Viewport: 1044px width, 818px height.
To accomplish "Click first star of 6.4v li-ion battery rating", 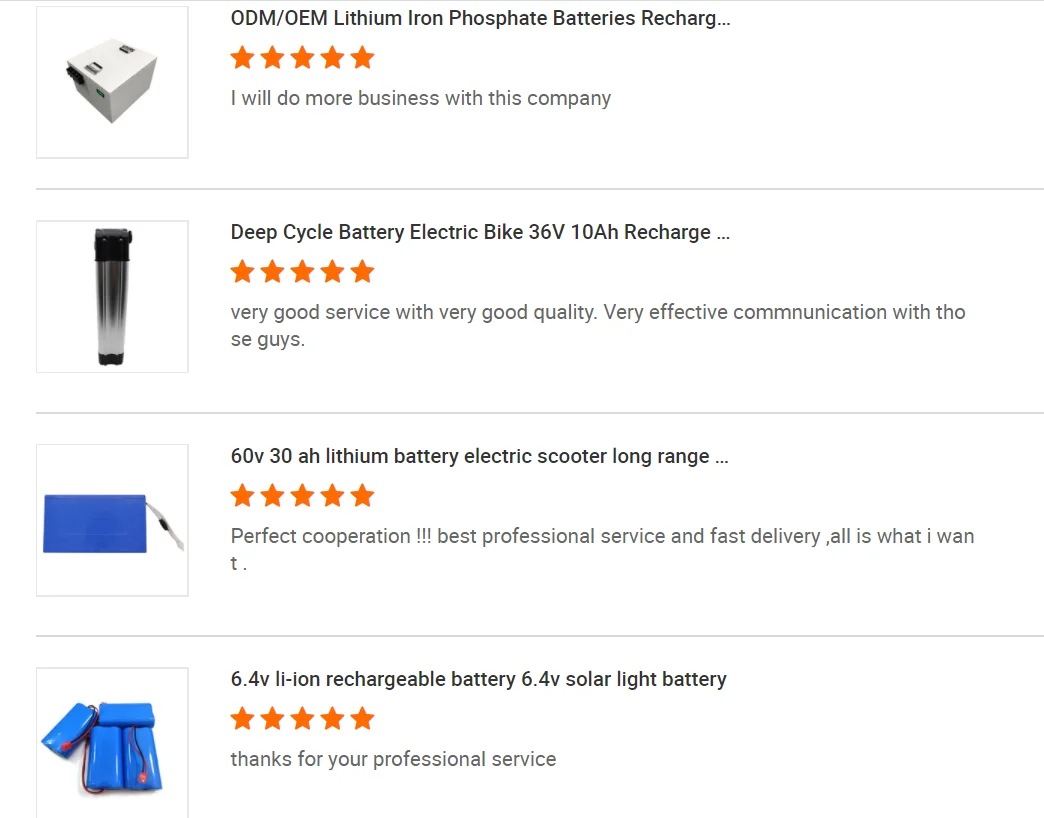I will coord(242,719).
